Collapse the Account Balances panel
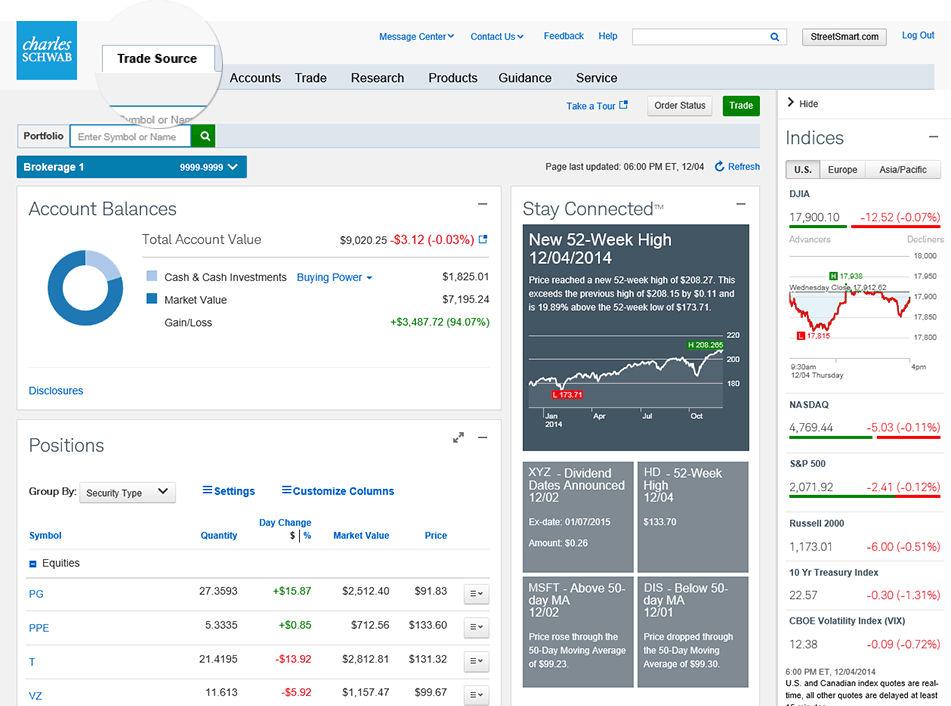 point(482,203)
